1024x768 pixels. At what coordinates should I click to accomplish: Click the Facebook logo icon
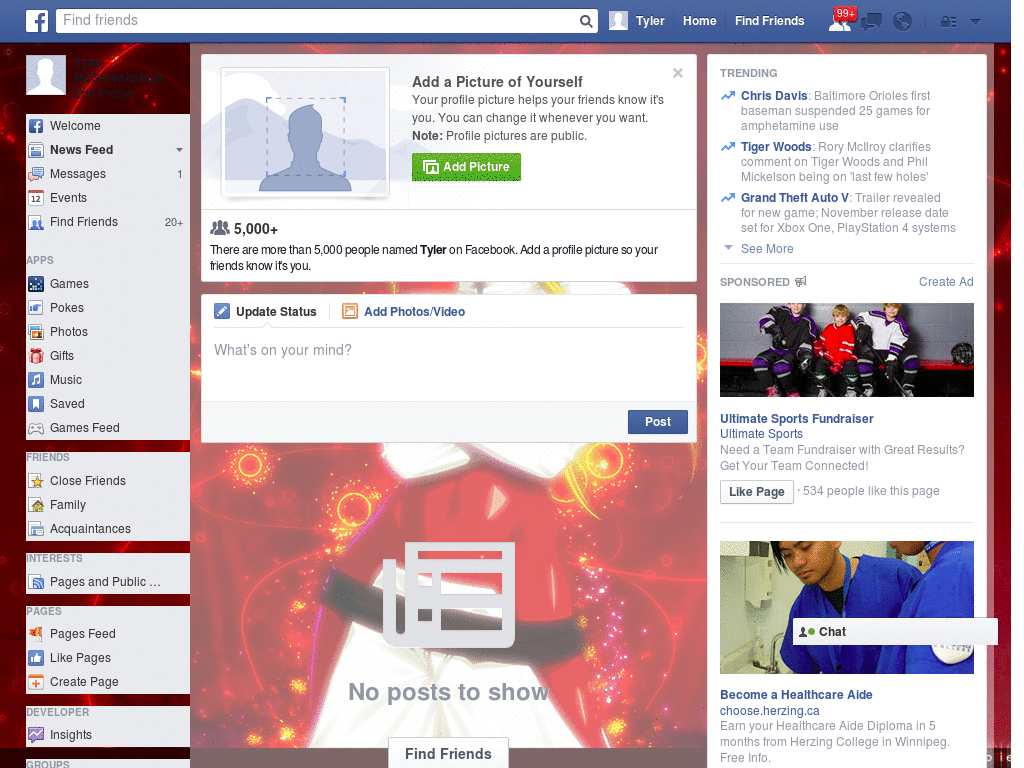pos(37,21)
